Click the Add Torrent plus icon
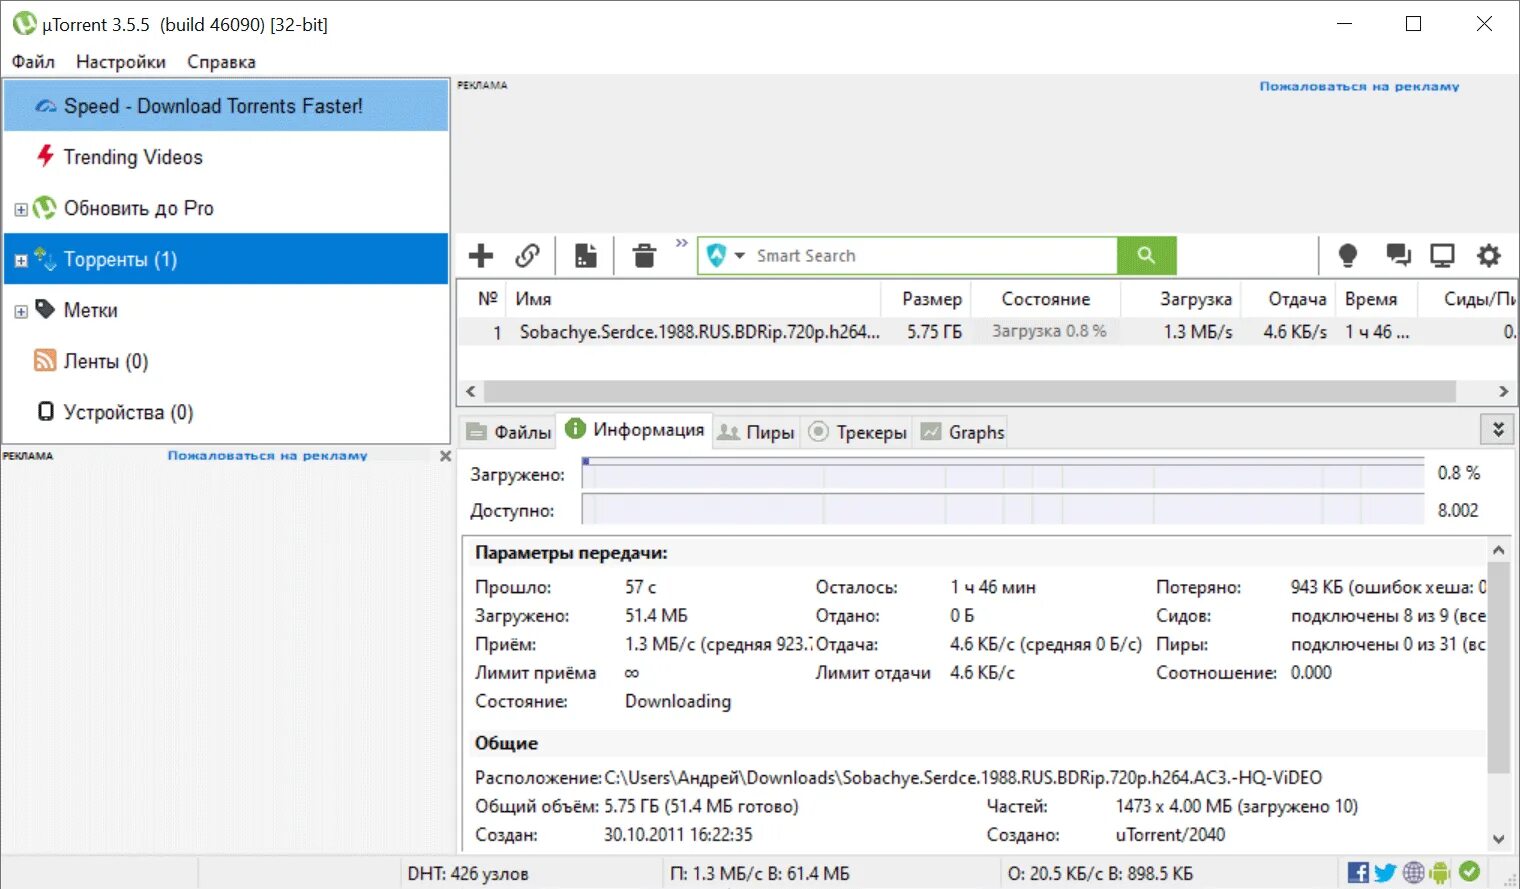Screen dimensions: 1520x889 pyautogui.click(x=481, y=256)
